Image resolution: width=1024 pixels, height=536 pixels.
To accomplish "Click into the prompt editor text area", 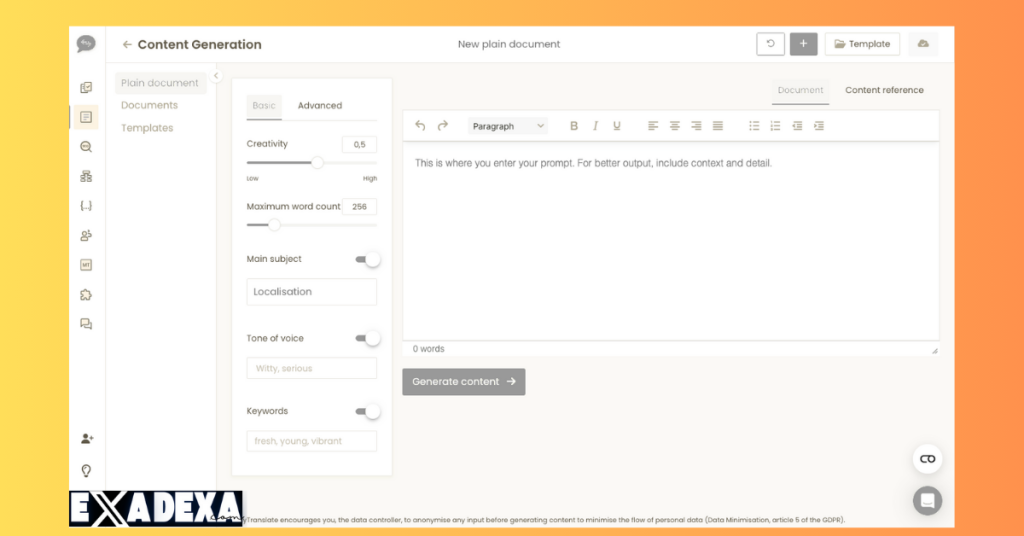I will 671,242.
